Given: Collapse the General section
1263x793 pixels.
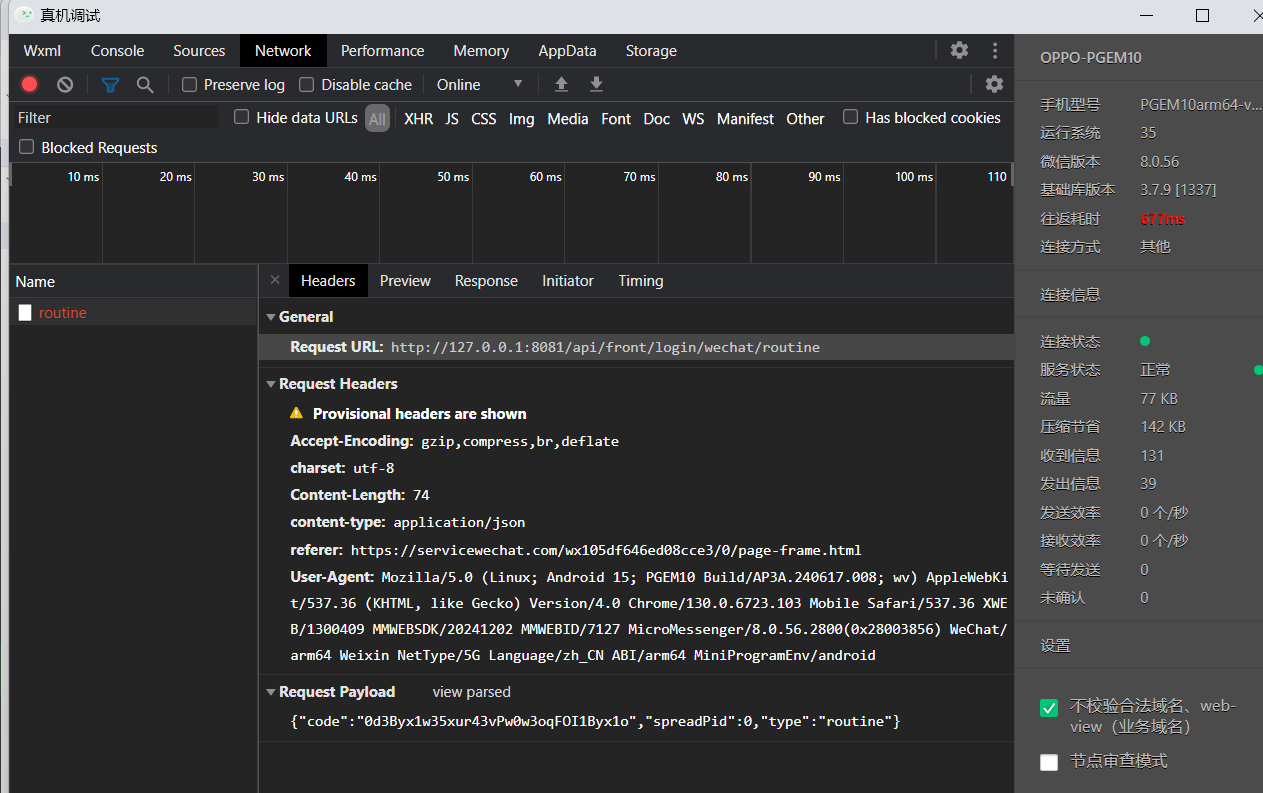Looking at the screenshot, I should [x=271, y=317].
